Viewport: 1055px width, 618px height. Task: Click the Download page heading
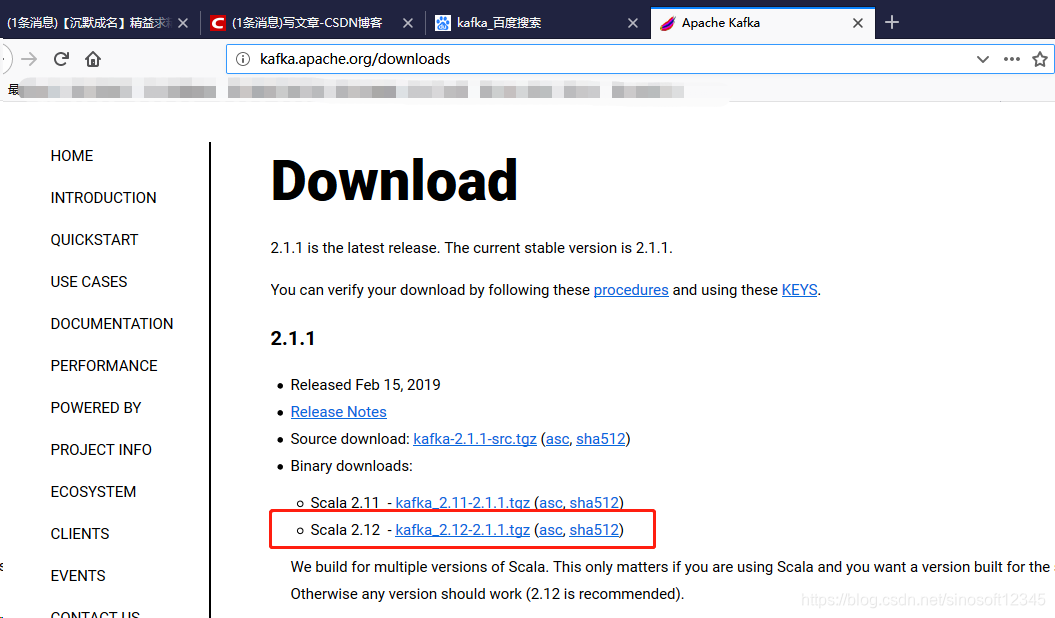click(394, 180)
